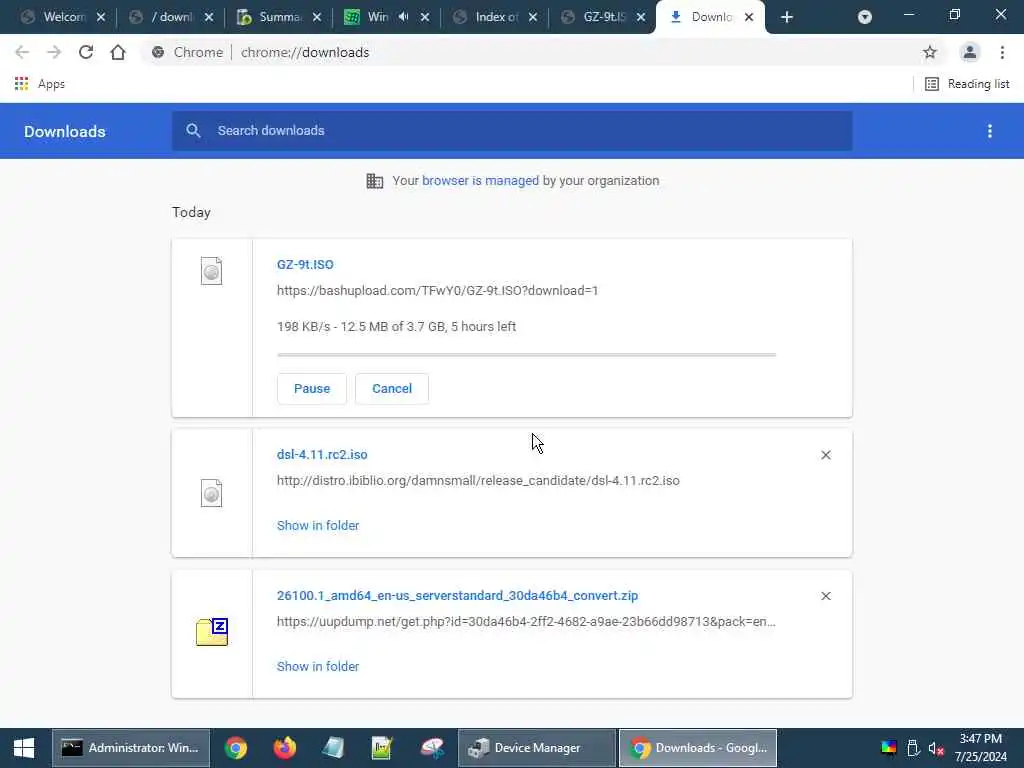
Task: Click the uupdump.net source URL text
Action: [526, 622]
